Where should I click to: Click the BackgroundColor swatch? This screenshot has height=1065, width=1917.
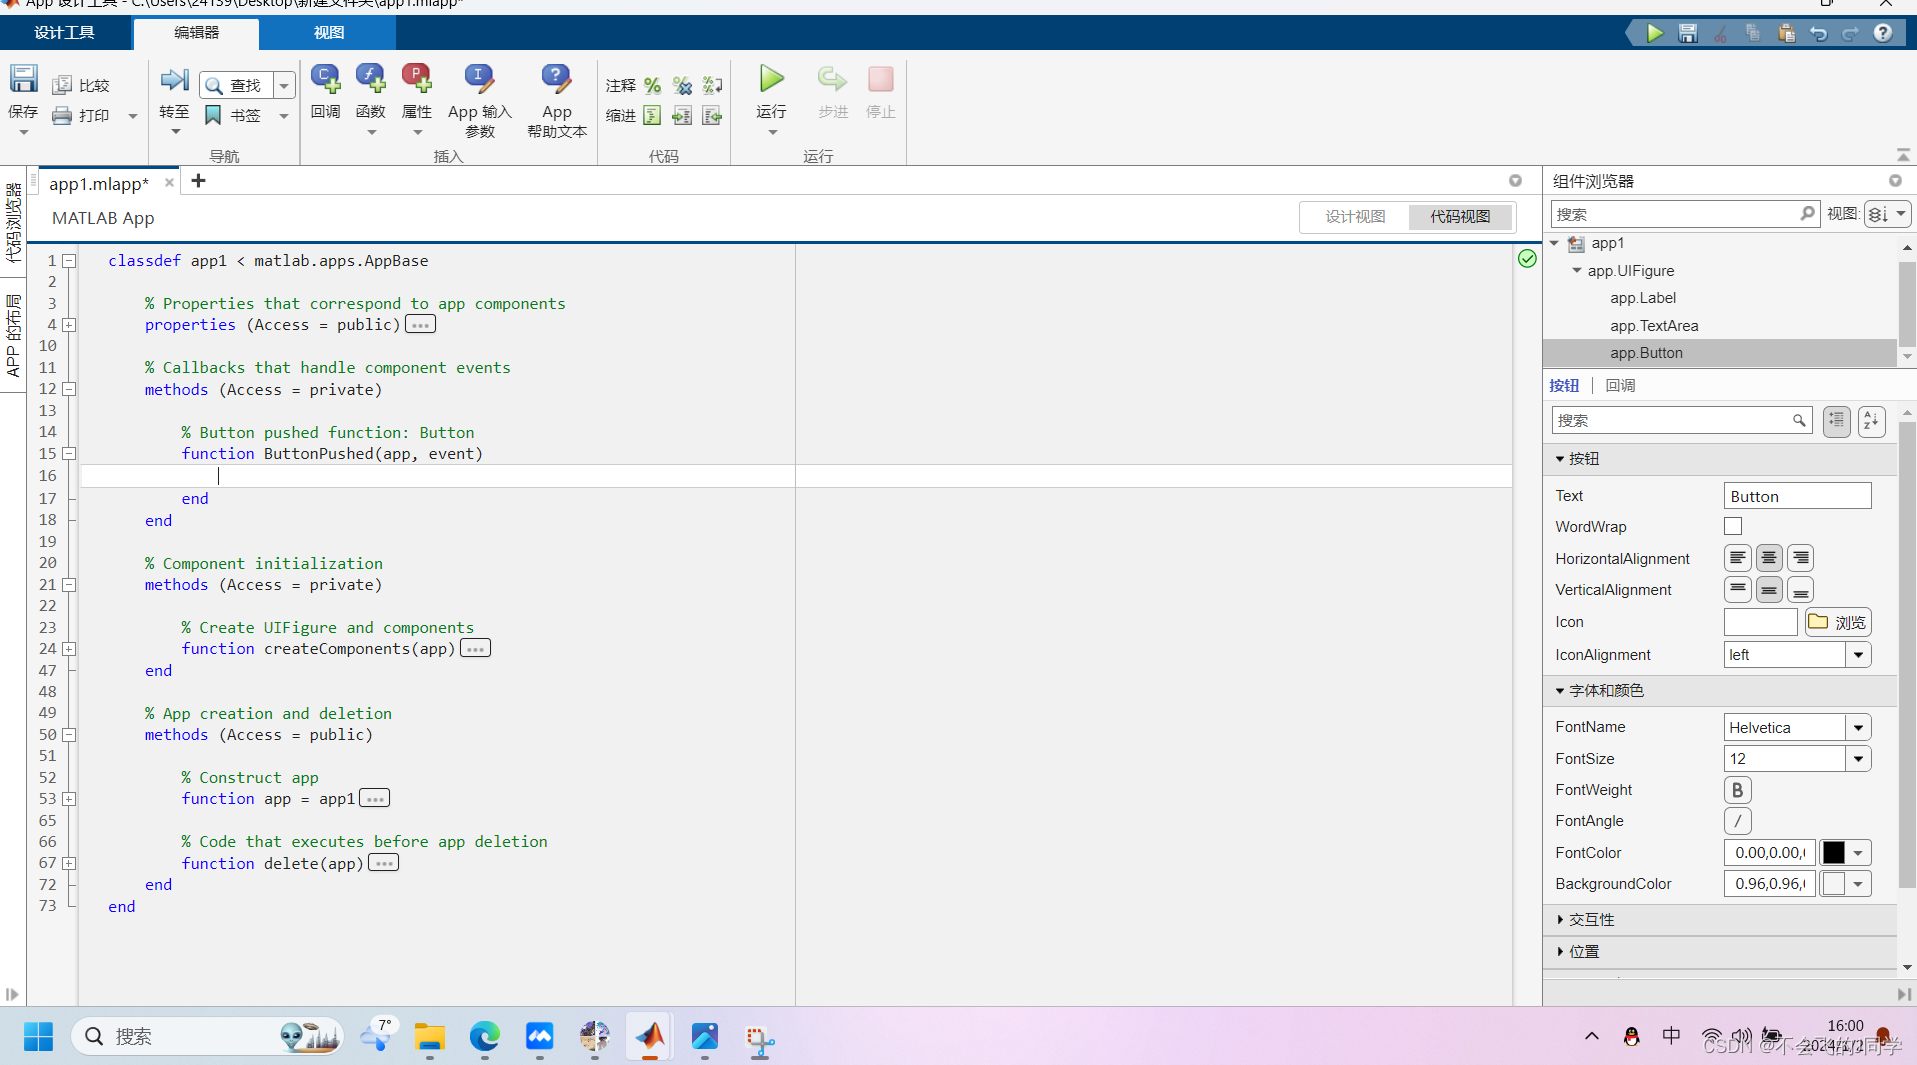pyautogui.click(x=1834, y=884)
